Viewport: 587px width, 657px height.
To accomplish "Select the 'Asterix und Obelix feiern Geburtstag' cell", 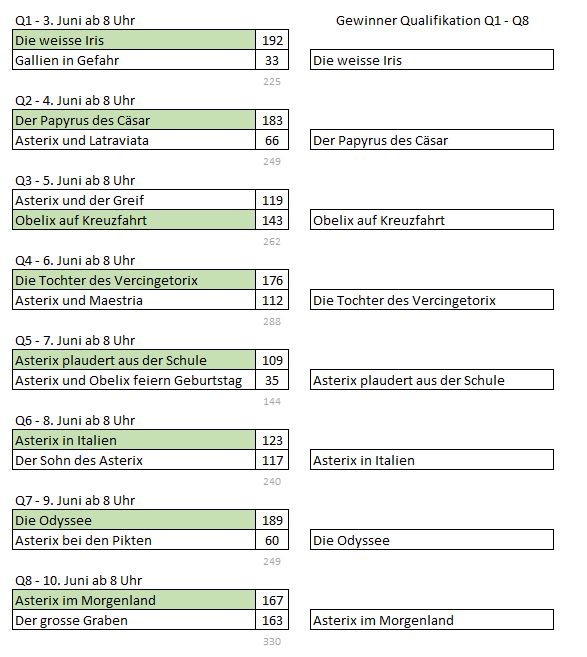I will (134, 380).
